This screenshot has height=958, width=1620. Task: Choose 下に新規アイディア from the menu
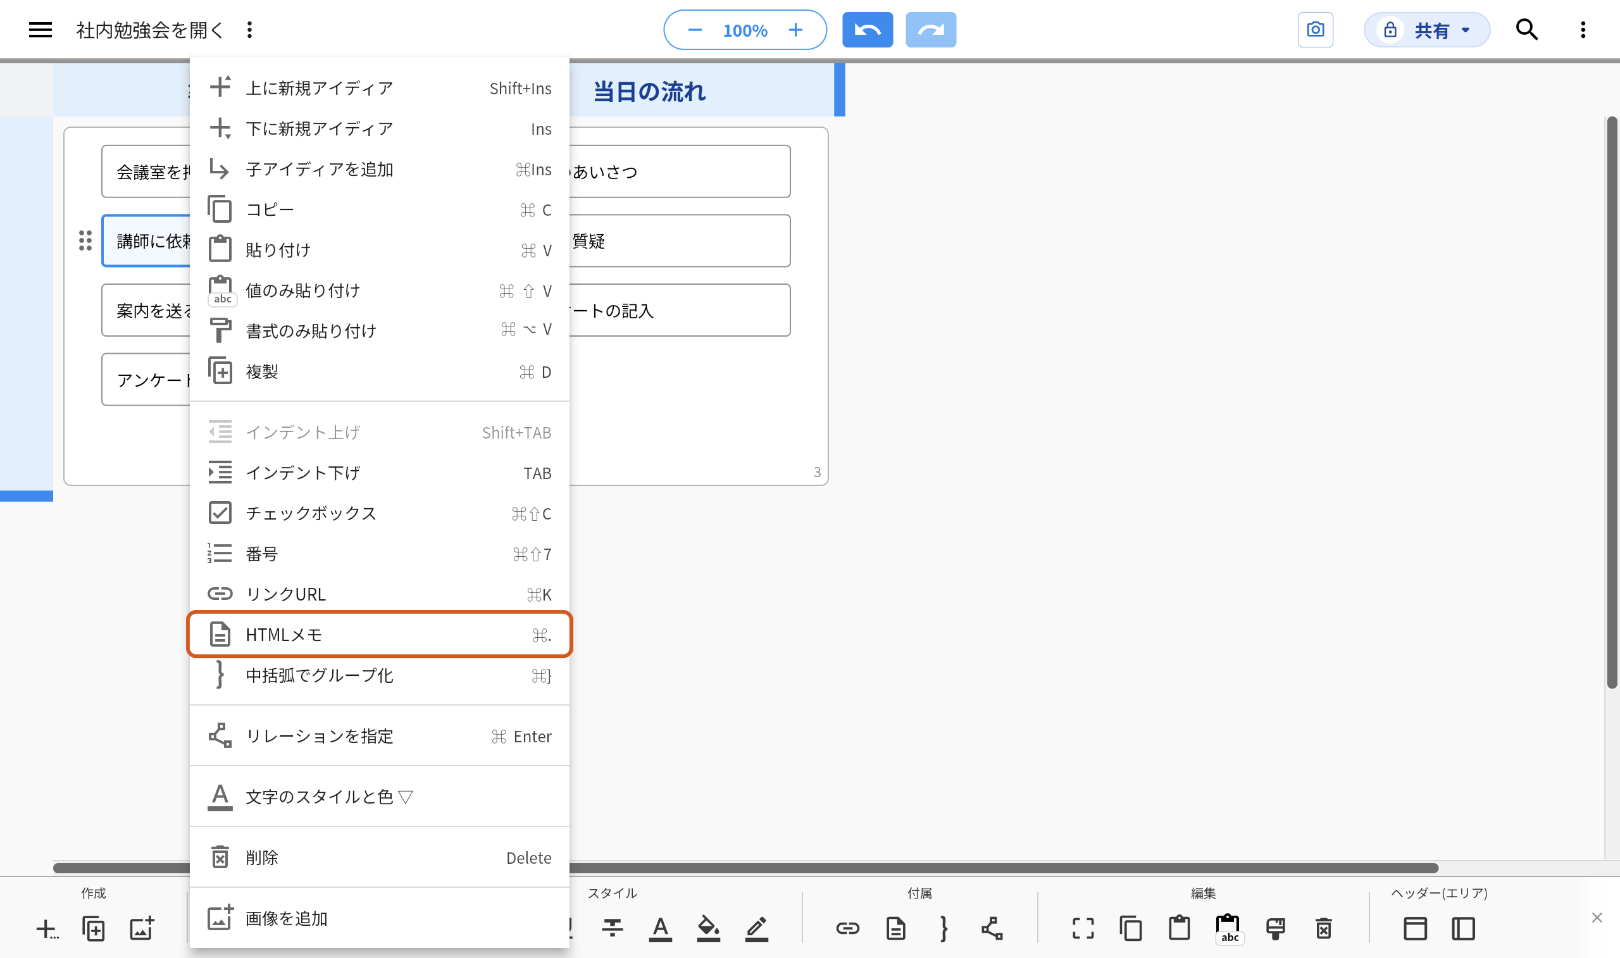coord(380,129)
